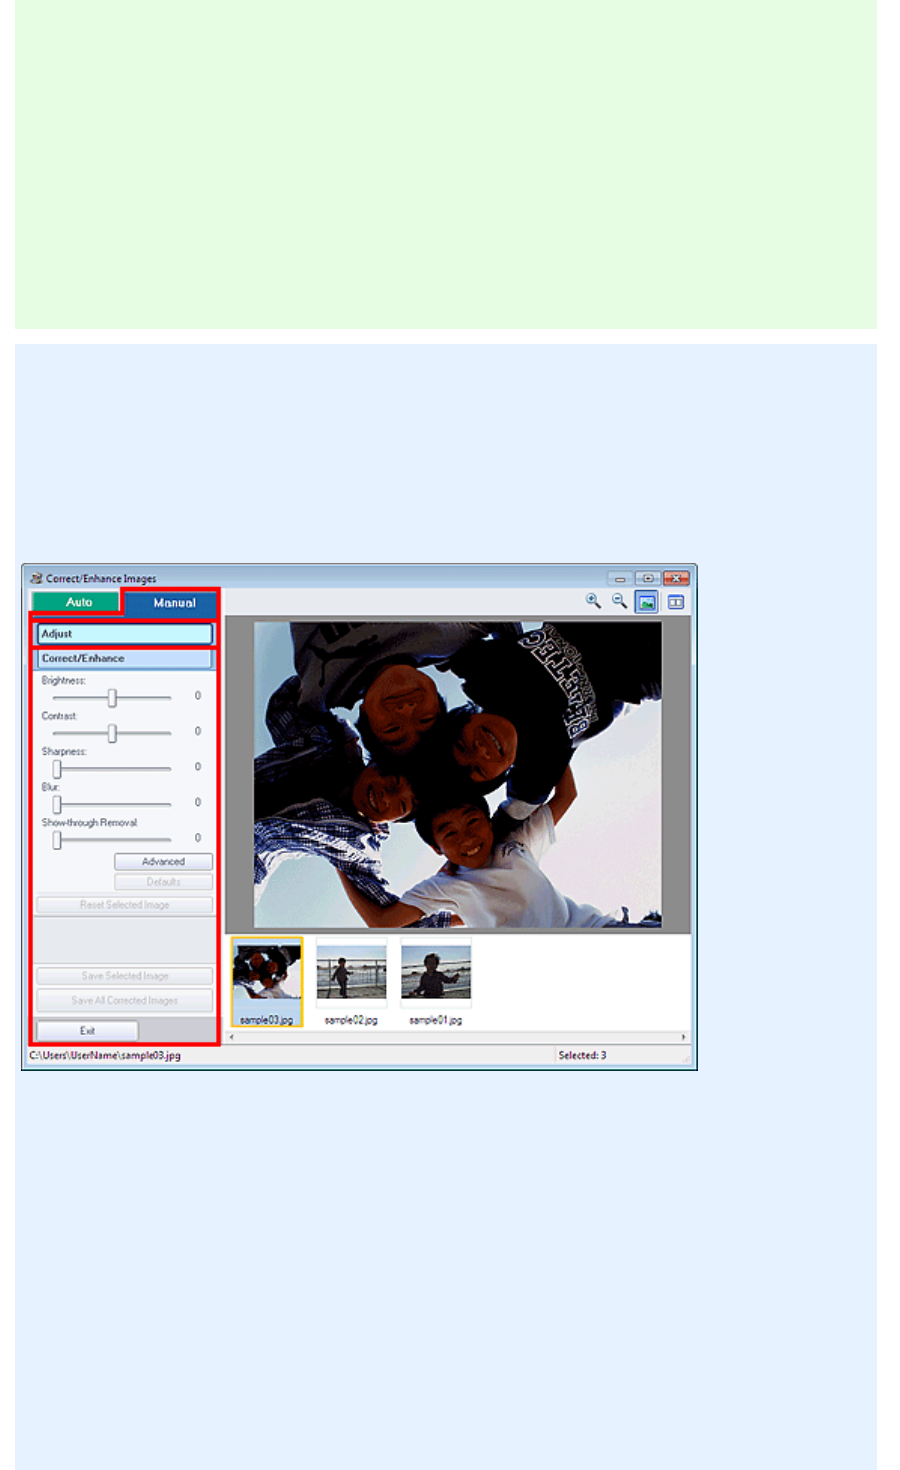Minimize the Correct/Enhance Images window
900x1470 pixels.
click(620, 579)
